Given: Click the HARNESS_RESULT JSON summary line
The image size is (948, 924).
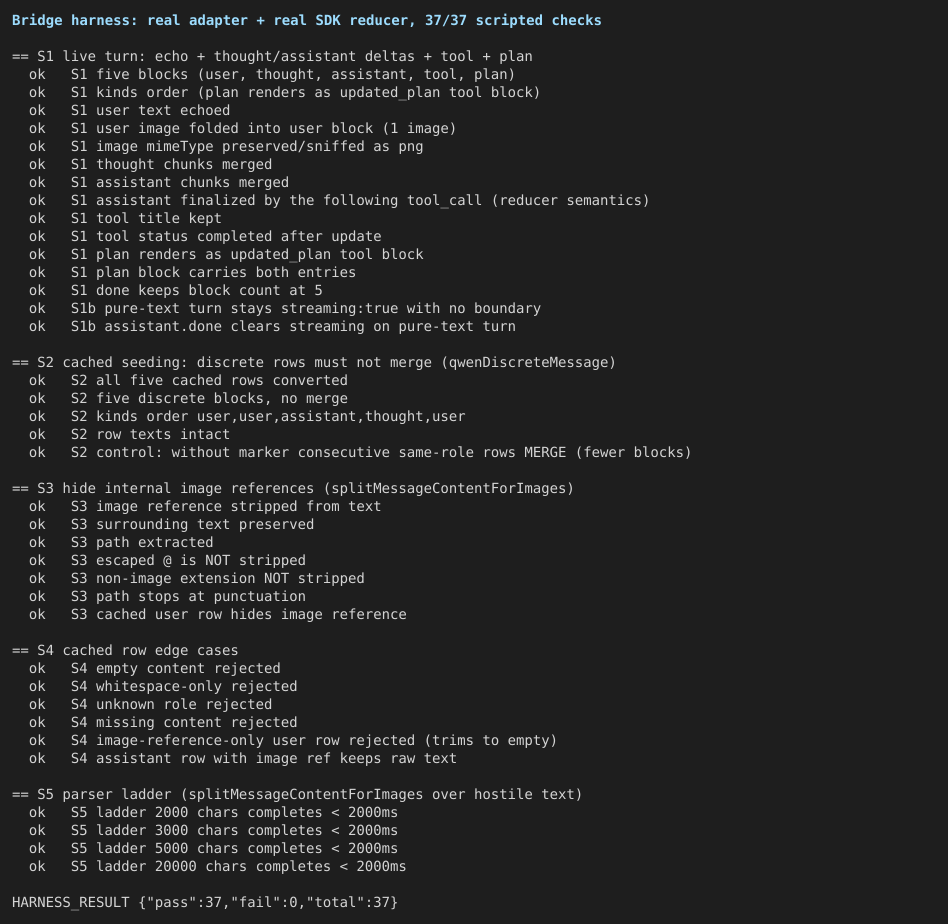Looking at the screenshot, I should click(205, 902).
